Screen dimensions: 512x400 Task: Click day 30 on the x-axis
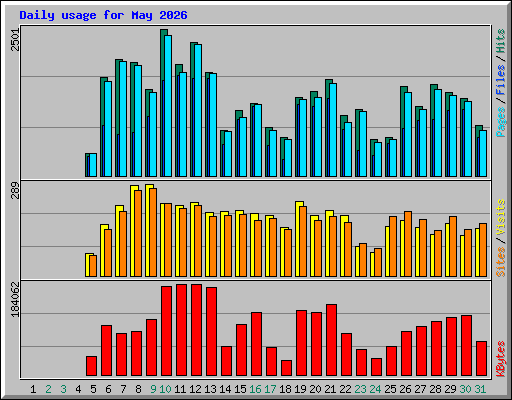tap(465, 389)
